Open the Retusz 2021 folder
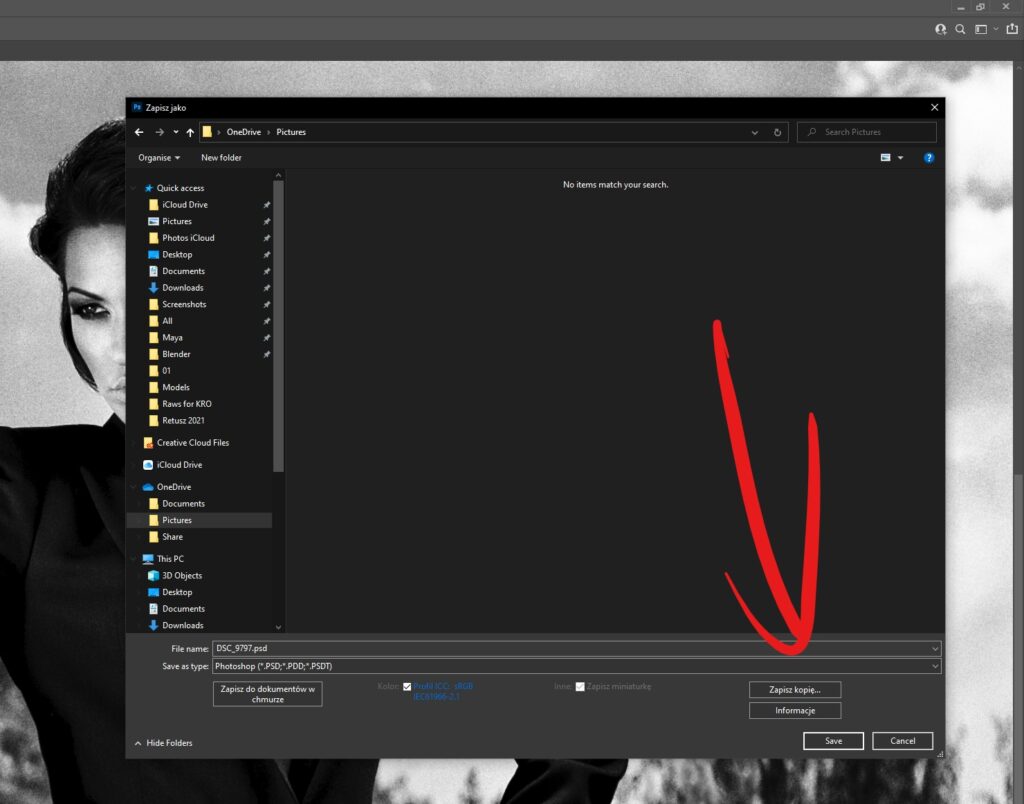Screen dimensions: 1024x804 tap(183, 421)
